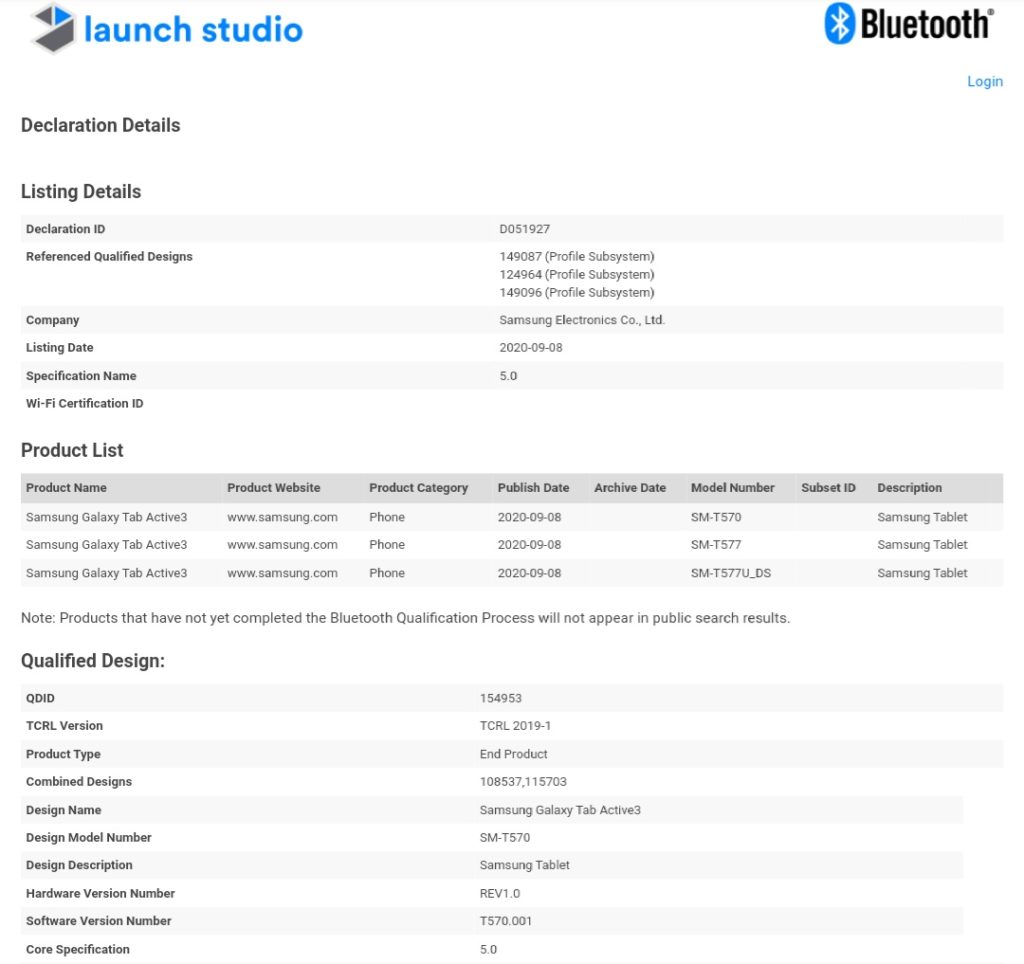Open www.samsung.com link in SM-T577U_DS row
This screenshot has width=1024, height=964.
(x=282, y=573)
